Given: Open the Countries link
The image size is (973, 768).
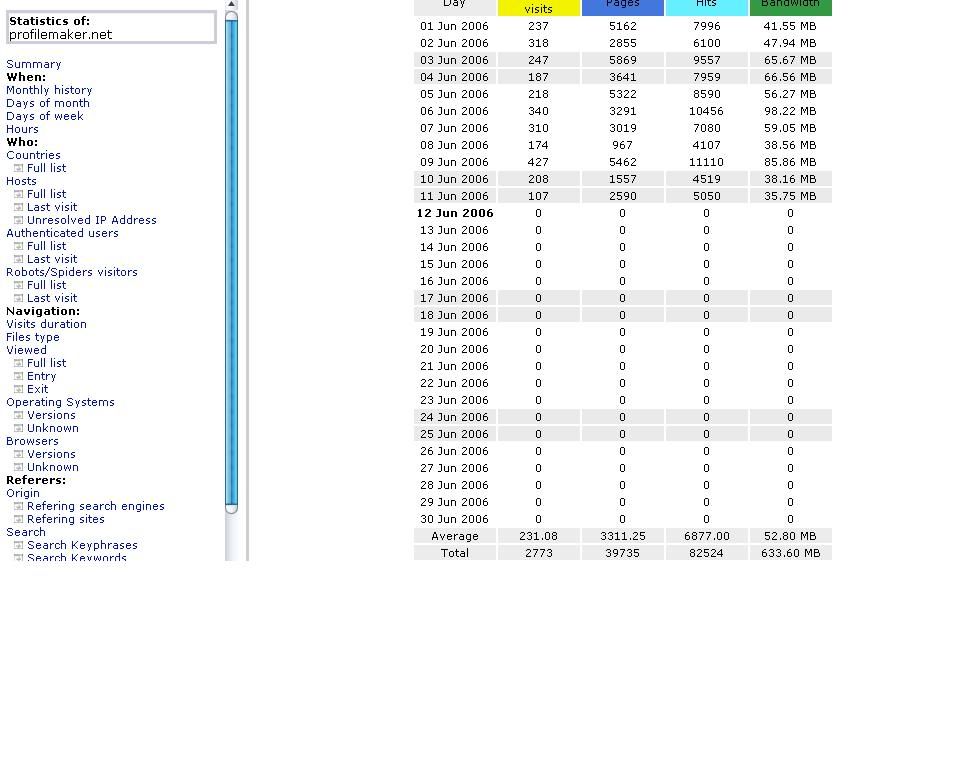Looking at the screenshot, I should [34, 155].
